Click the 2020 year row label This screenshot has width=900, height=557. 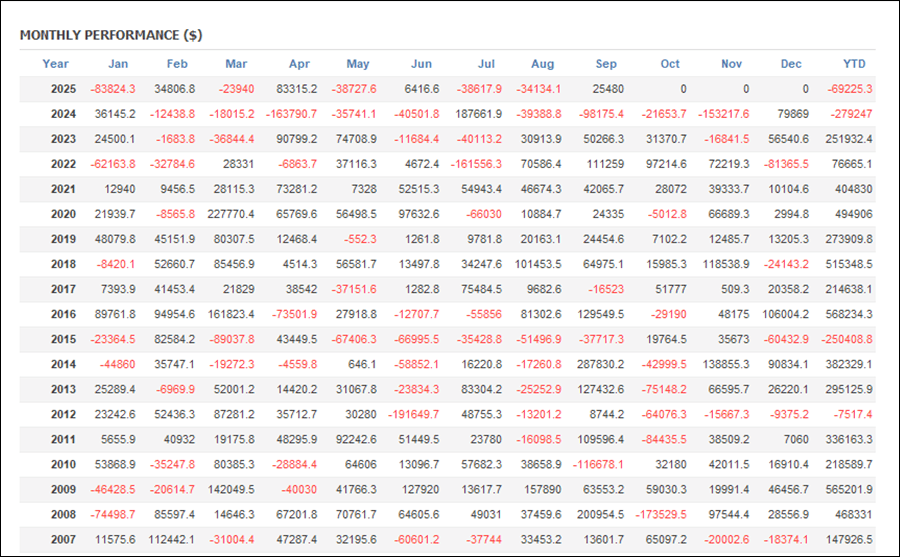coord(64,214)
